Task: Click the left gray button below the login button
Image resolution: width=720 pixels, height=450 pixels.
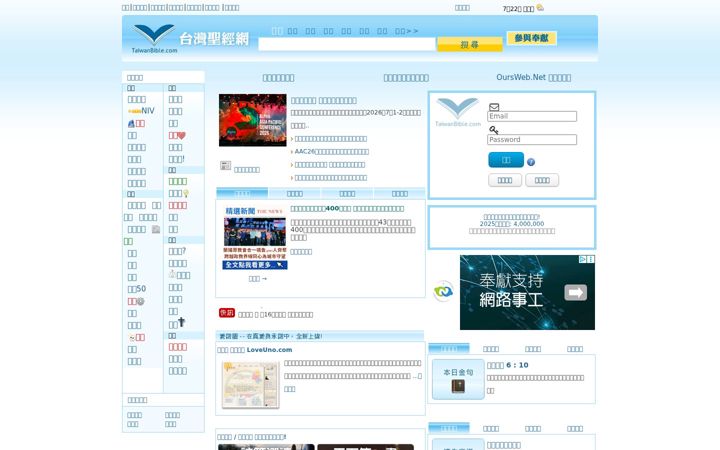Action: coord(505,180)
